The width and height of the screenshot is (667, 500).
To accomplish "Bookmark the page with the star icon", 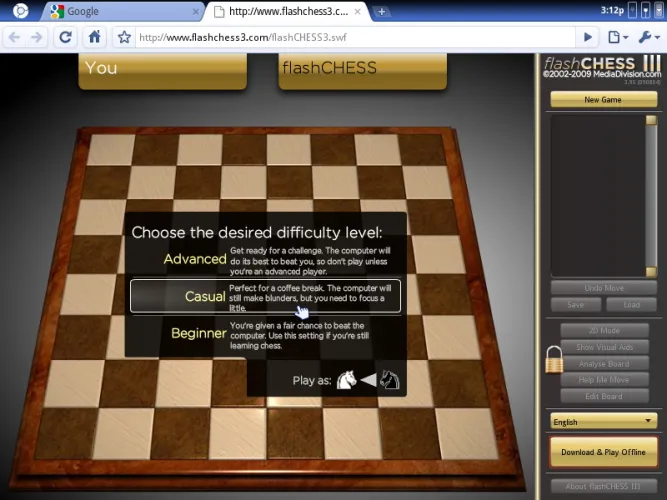I will click(124, 37).
